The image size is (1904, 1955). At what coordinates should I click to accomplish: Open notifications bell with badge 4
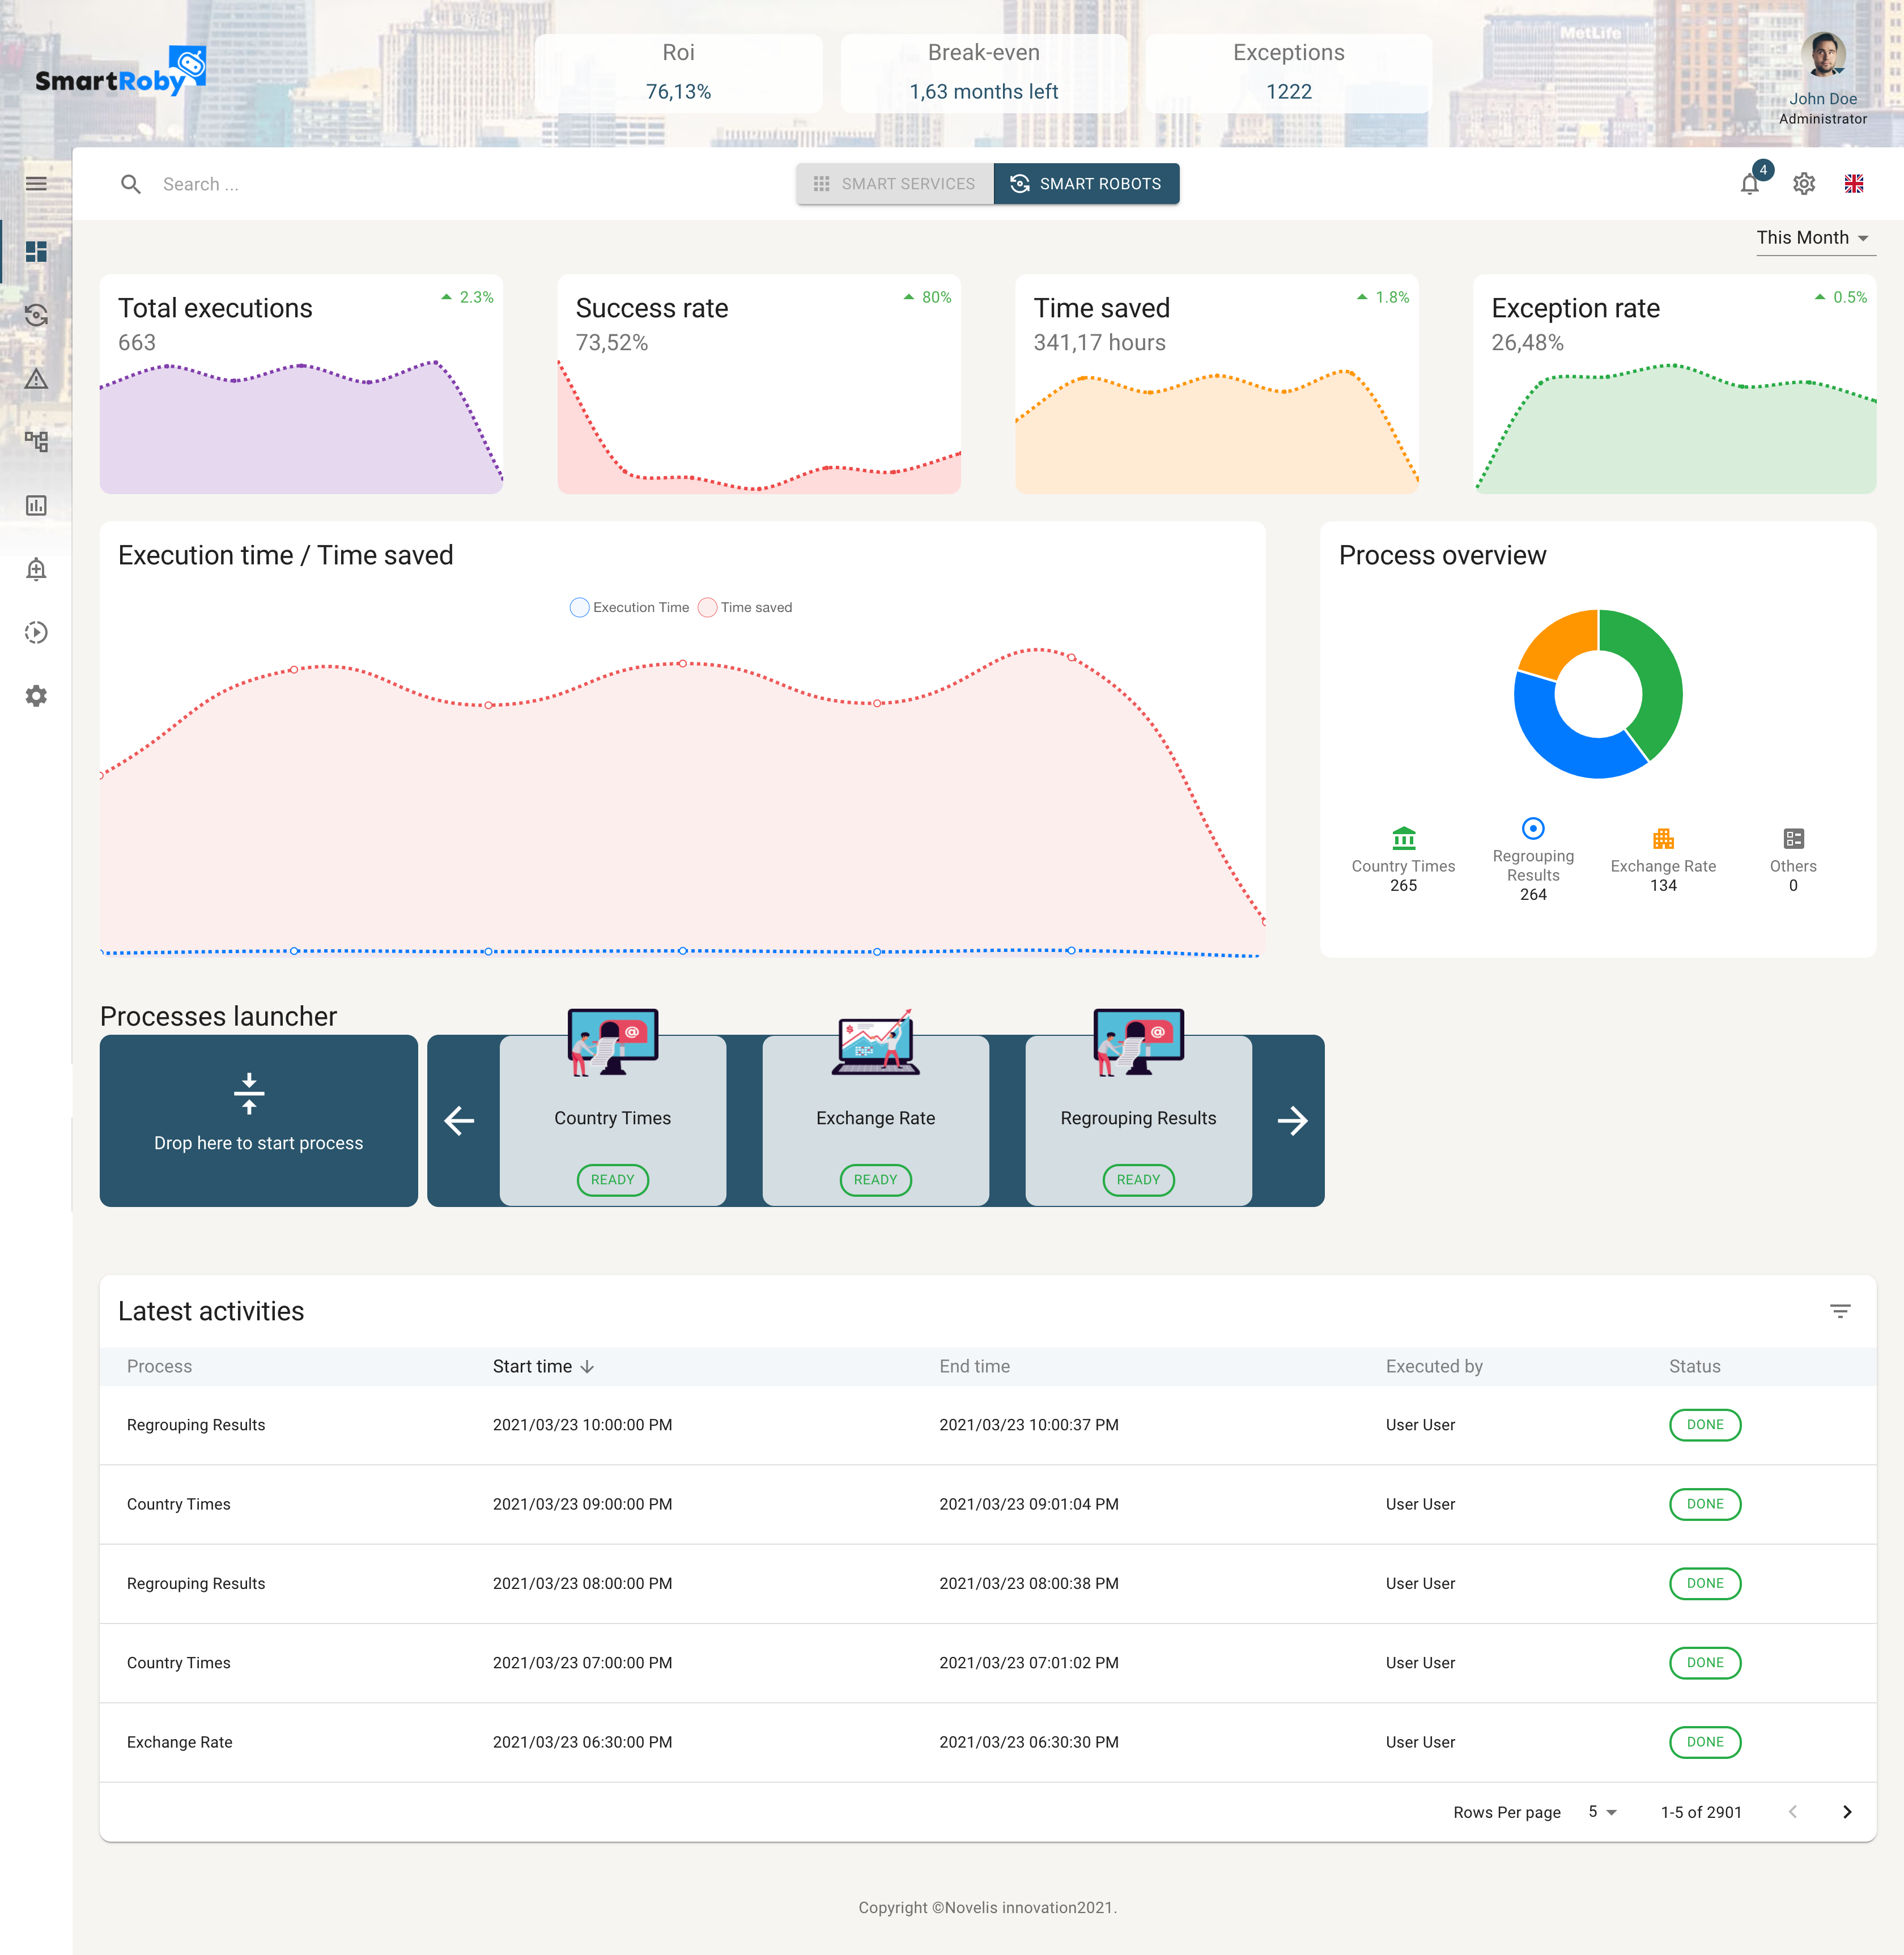tap(1751, 183)
